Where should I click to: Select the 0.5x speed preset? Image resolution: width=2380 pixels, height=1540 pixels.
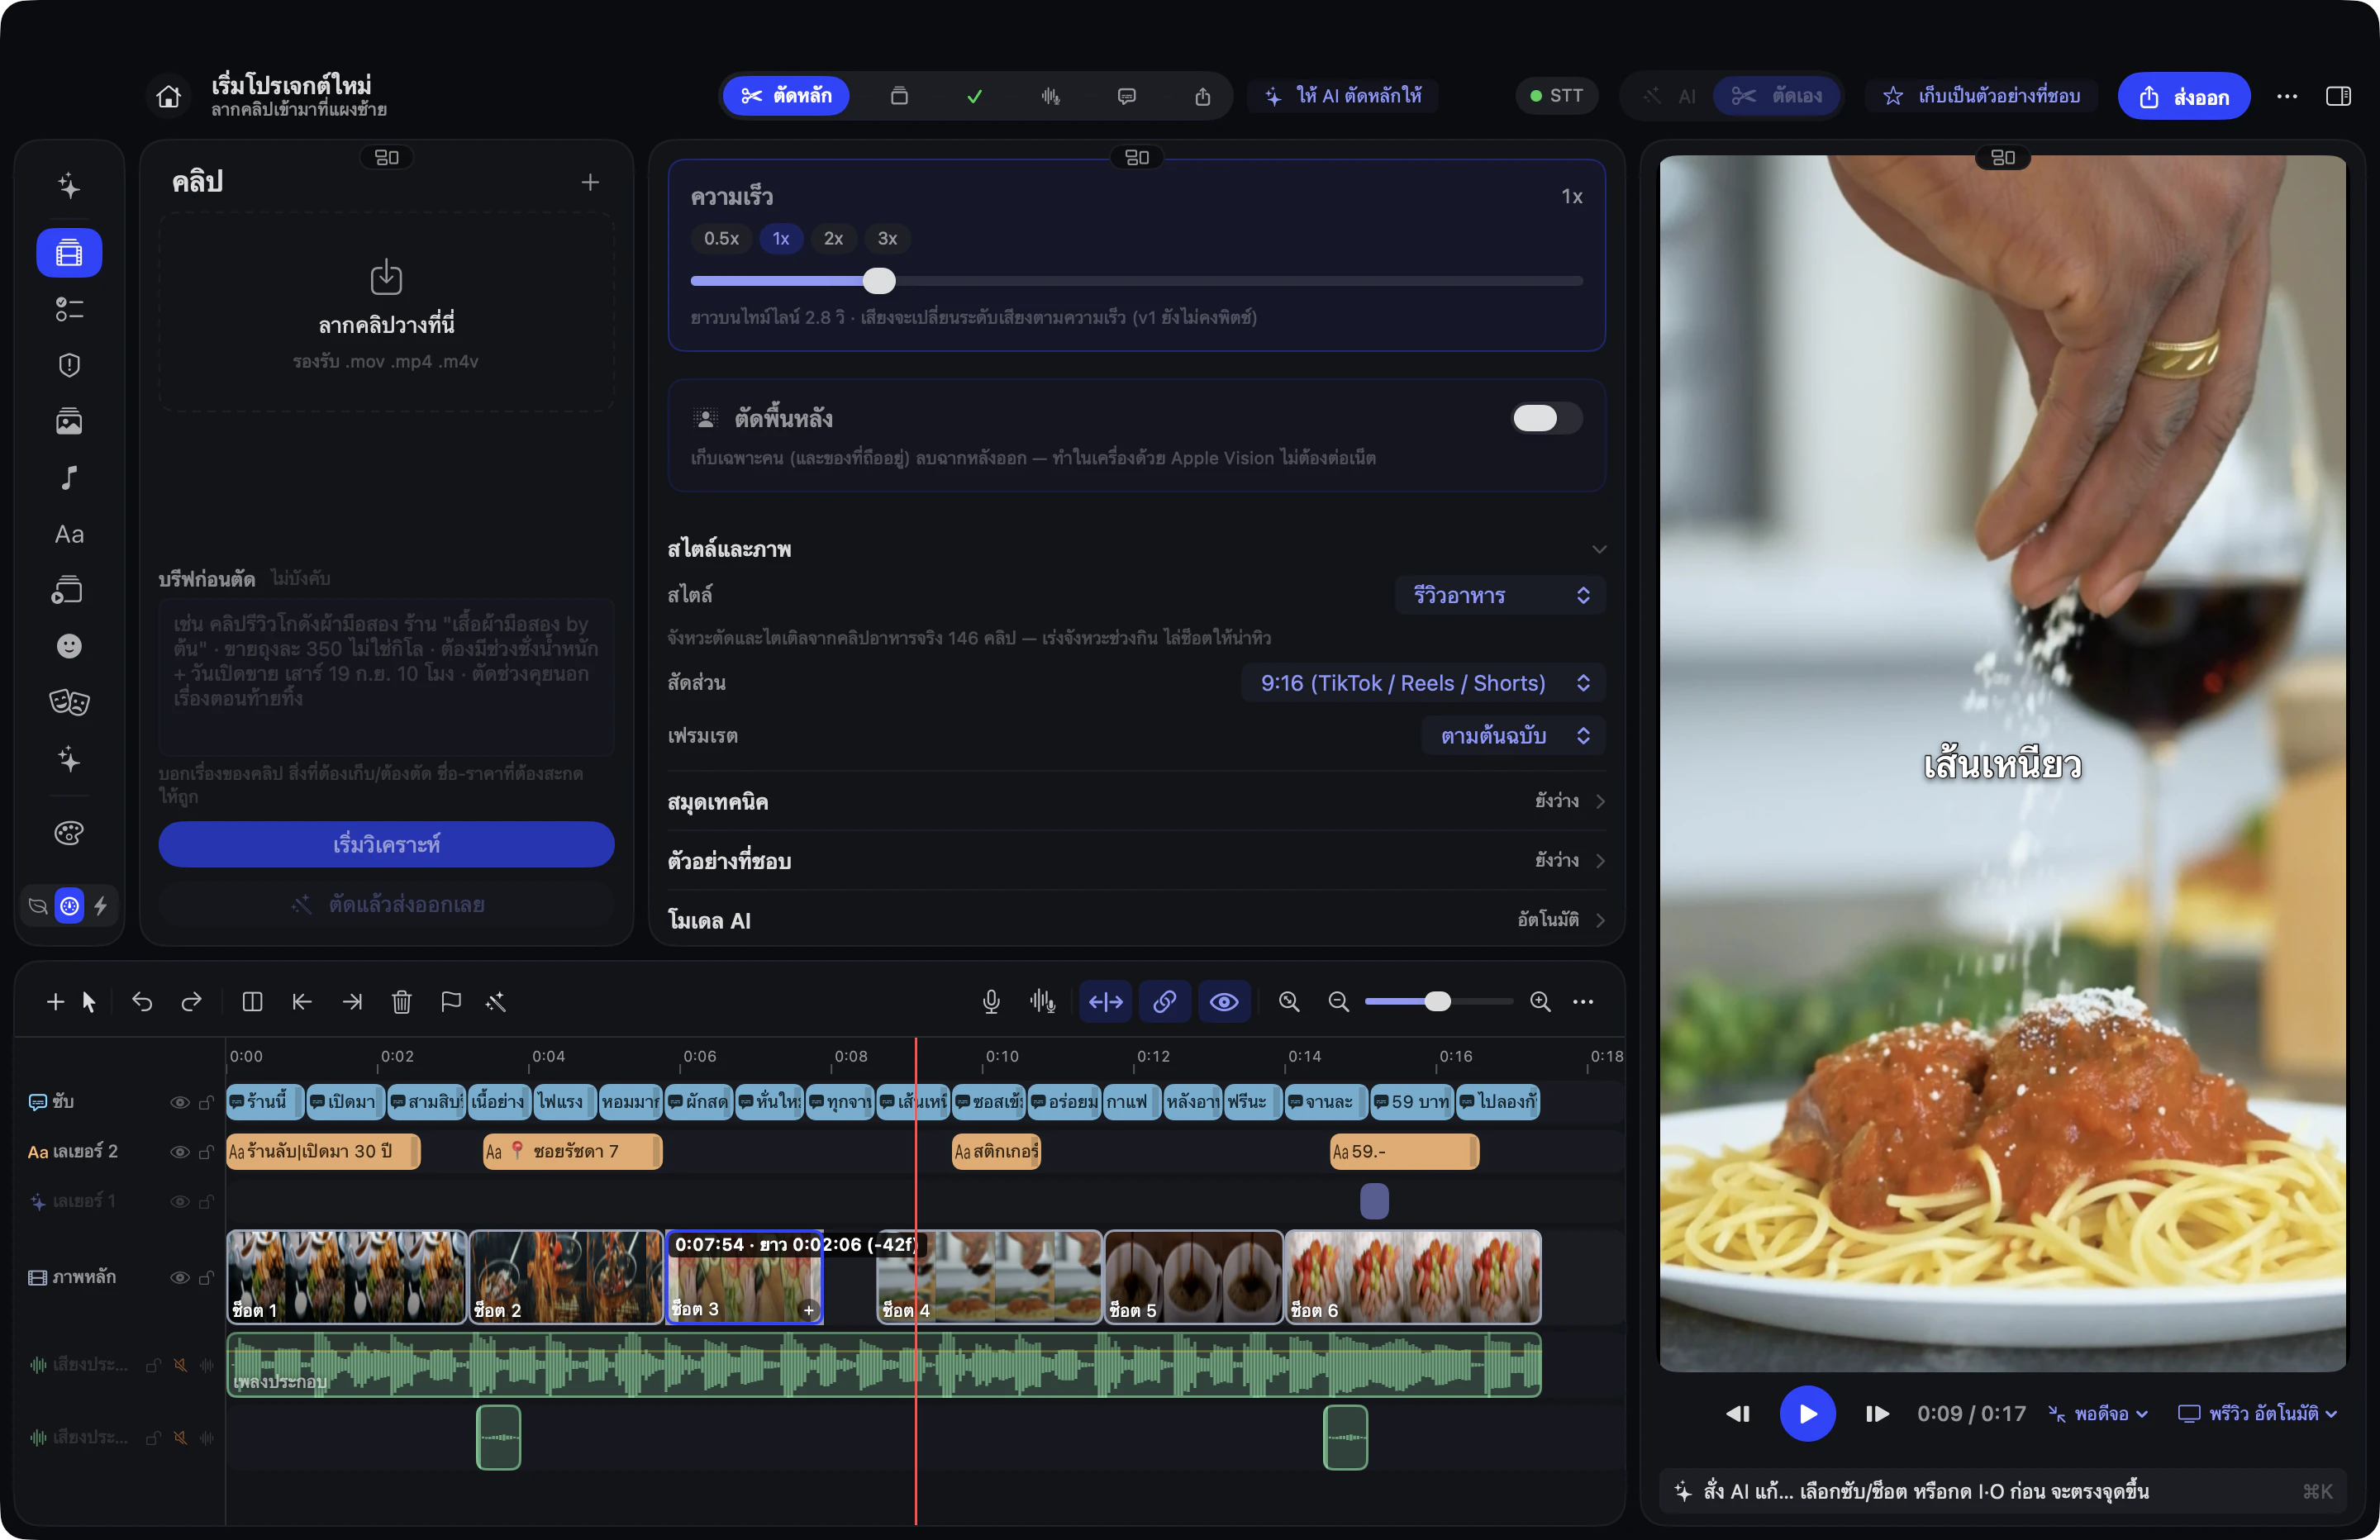[x=721, y=238]
